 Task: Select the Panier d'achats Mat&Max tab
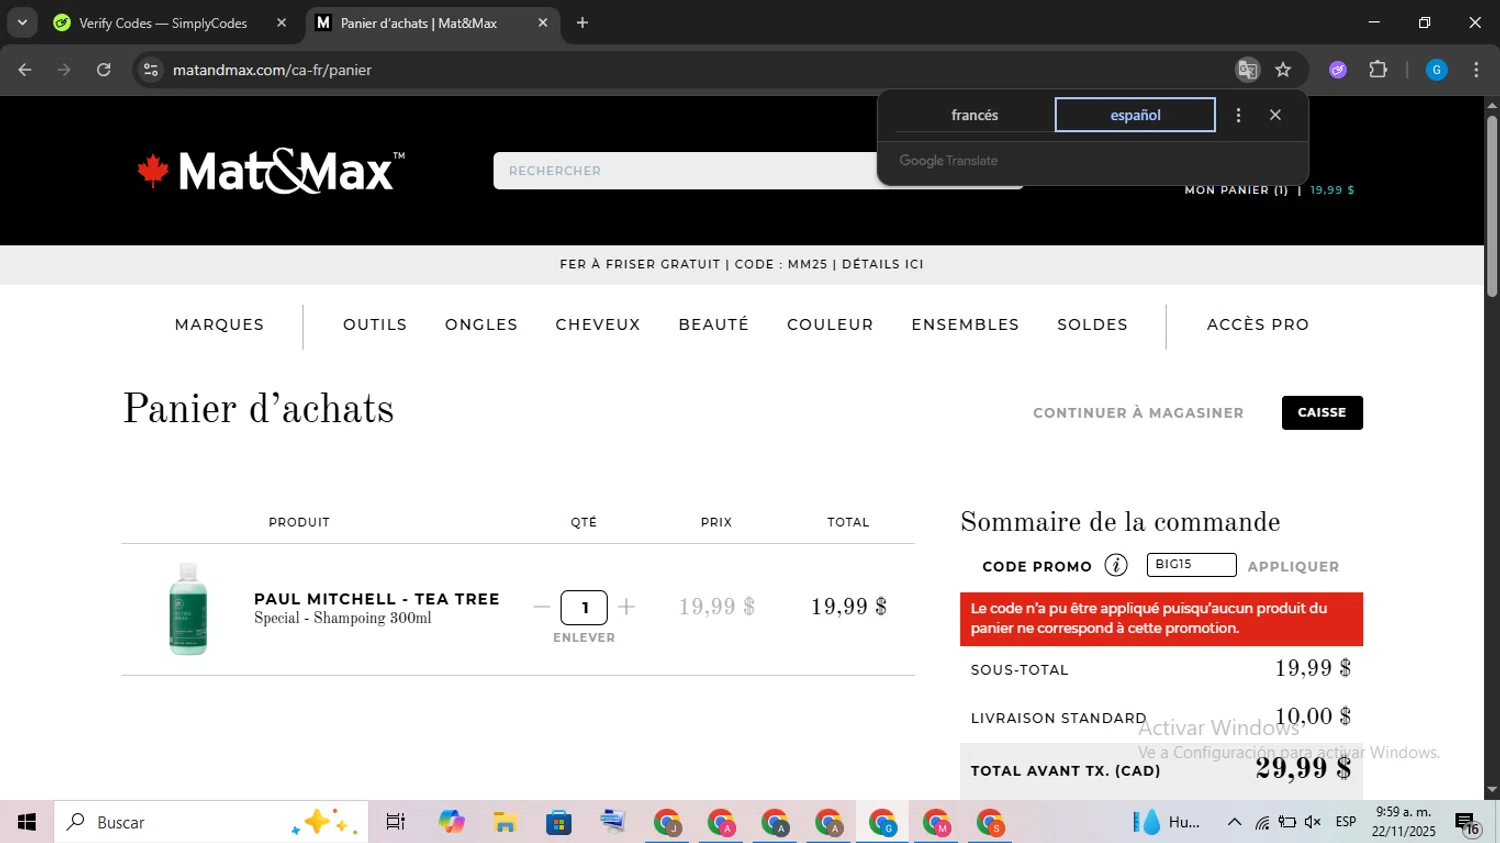[x=419, y=23]
